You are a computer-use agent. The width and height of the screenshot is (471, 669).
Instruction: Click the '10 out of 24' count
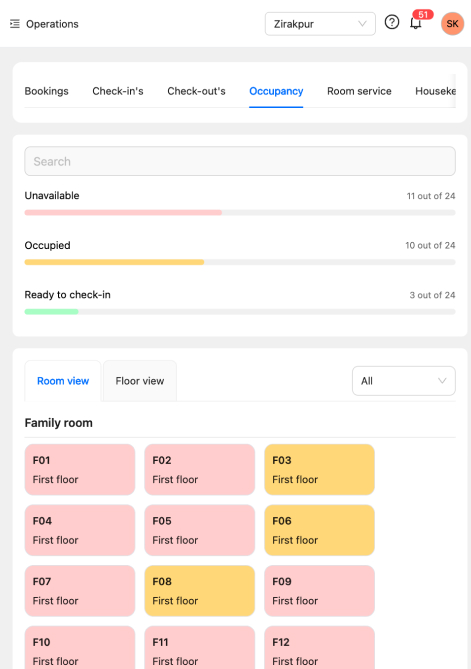430,245
